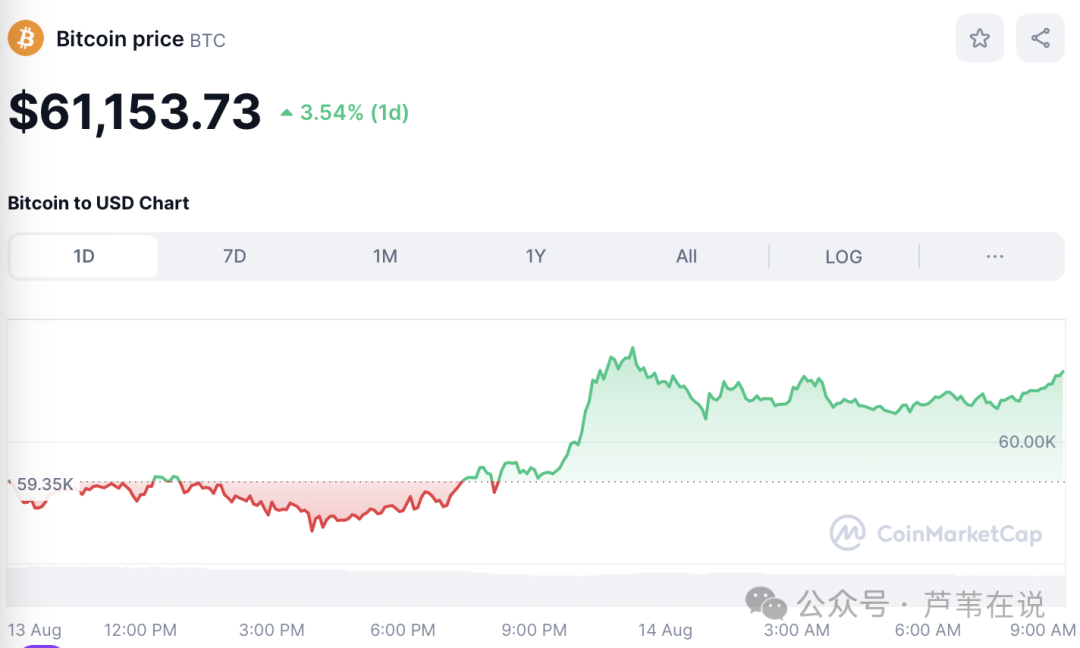Viewport: 1080px width, 648px height.
Task: Add Bitcoin to watchlist with star
Action: coord(979,39)
